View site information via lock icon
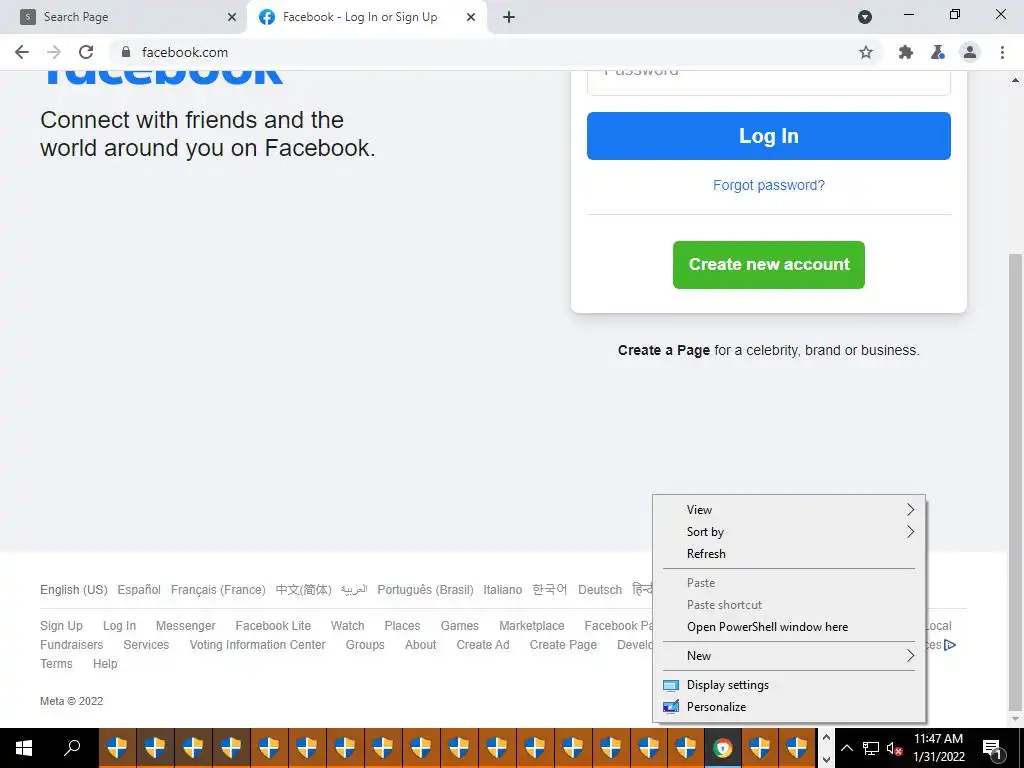The height and width of the screenshot is (768, 1024). click(126, 52)
